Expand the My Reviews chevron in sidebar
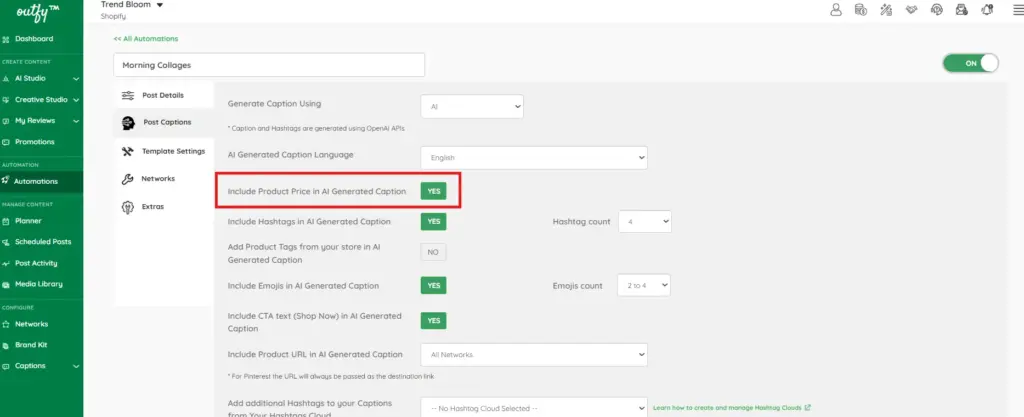This screenshot has width=1024, height=417. tap(76, 121)
